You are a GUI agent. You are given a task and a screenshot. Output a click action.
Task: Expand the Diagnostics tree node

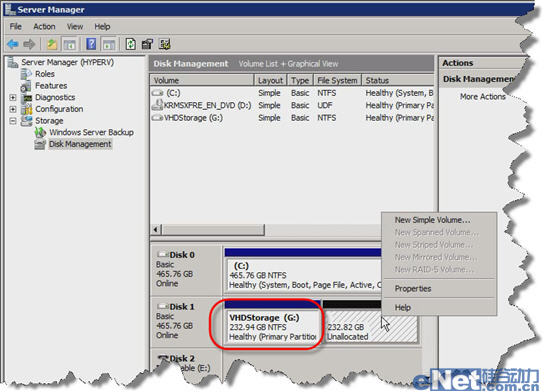(x=12, y=97)
